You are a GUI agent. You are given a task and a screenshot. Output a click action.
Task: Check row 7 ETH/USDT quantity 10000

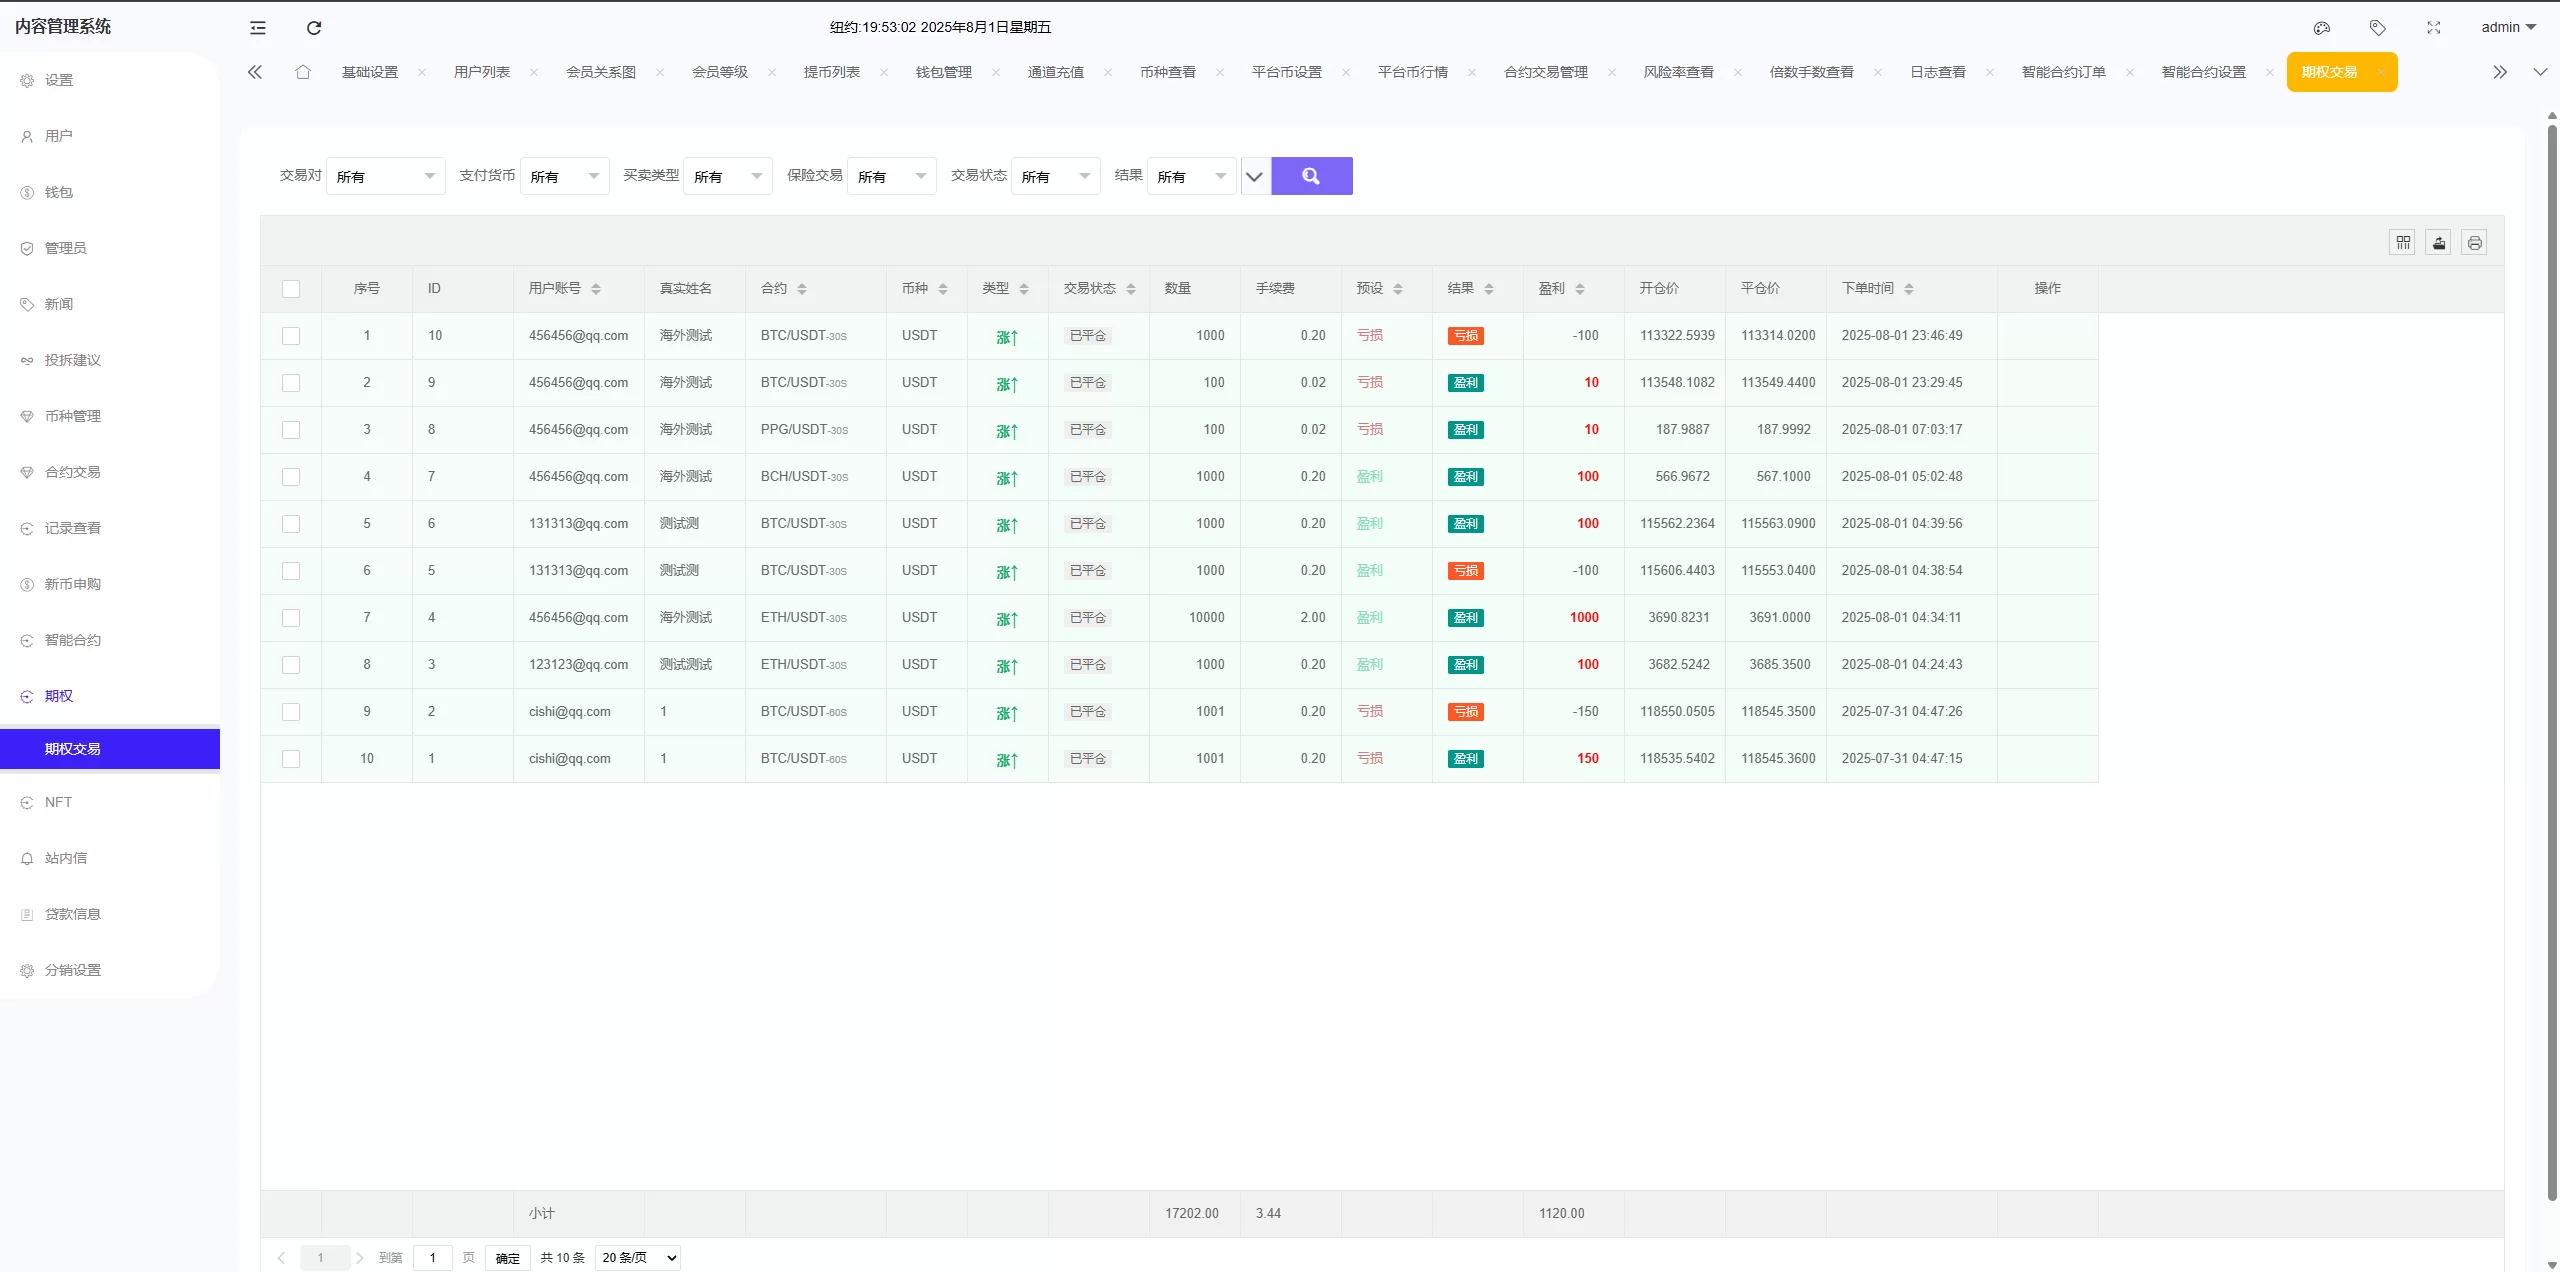pos(291,618)
